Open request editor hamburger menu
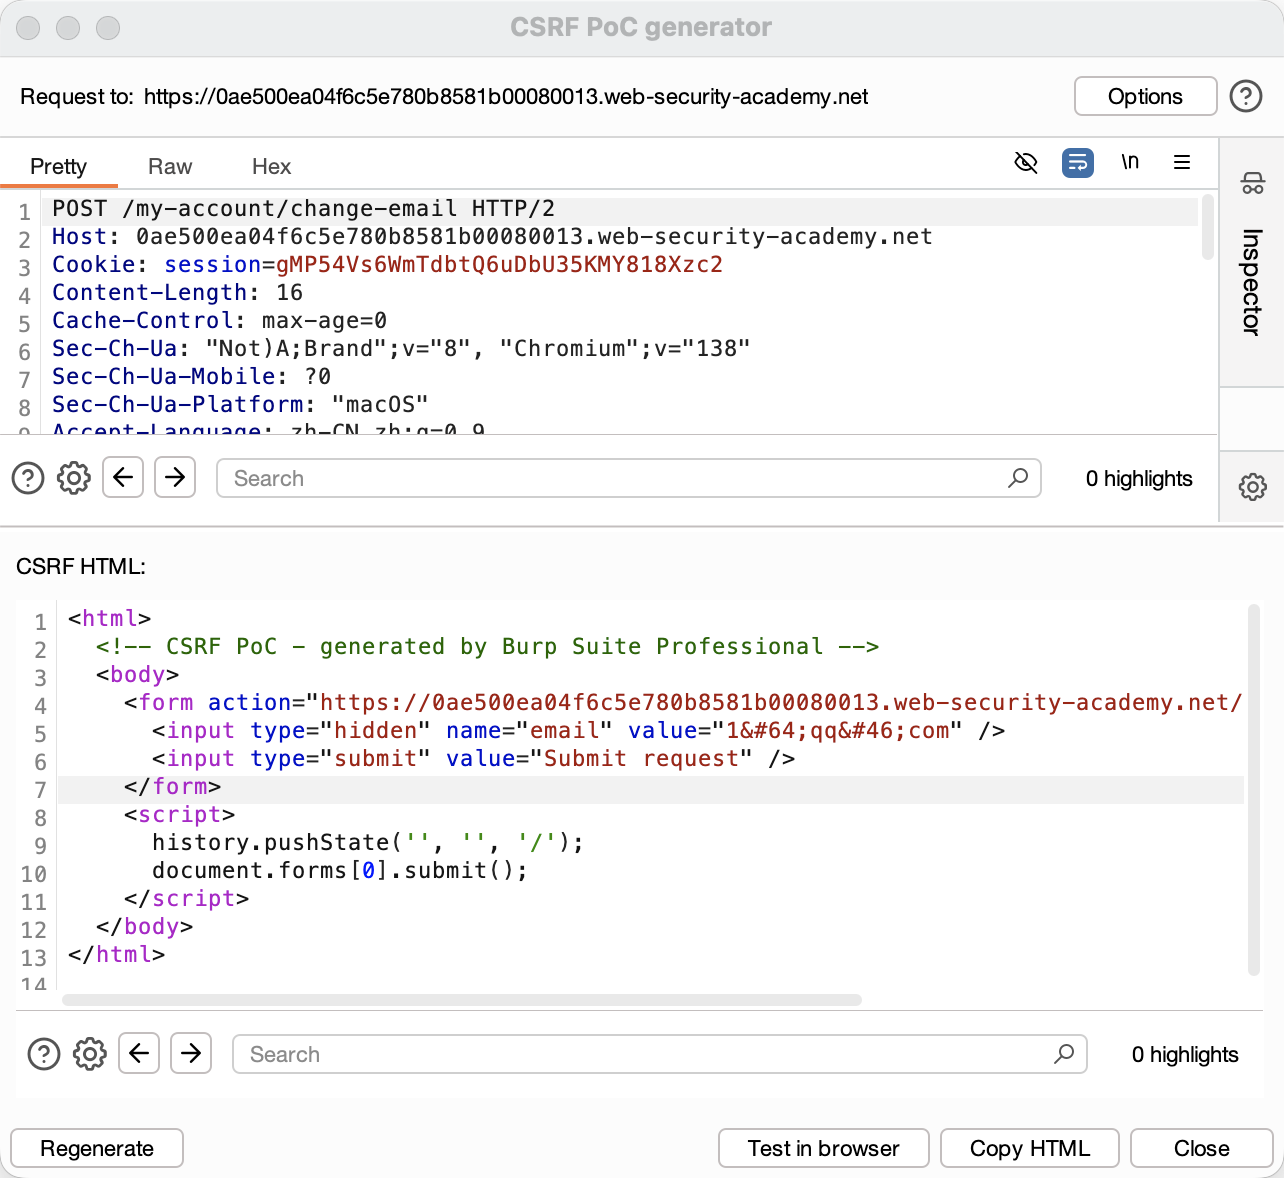This screenshot has width=1284, height=1178. click(x=1182, y=162)
